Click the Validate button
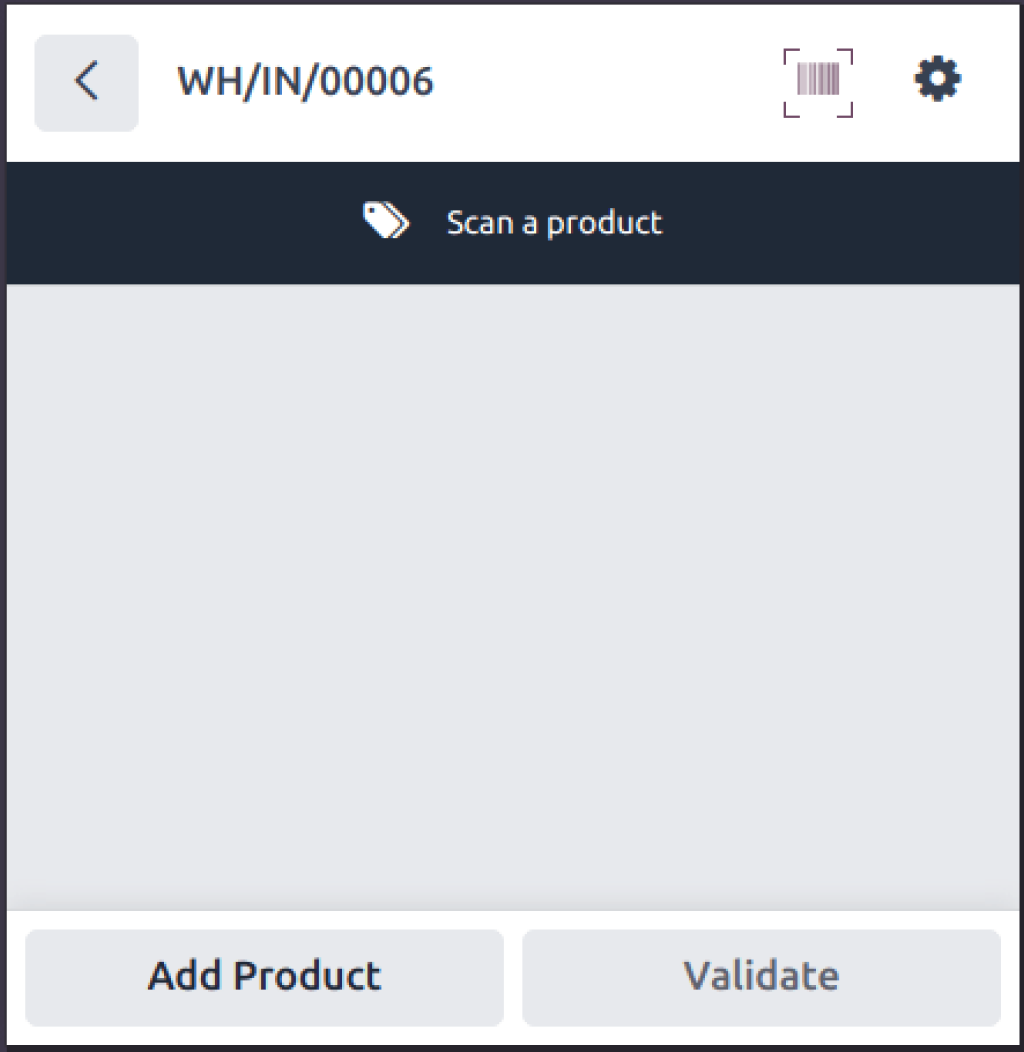Viewport: 1024px width, 1052px height. [x=761, y=977]
